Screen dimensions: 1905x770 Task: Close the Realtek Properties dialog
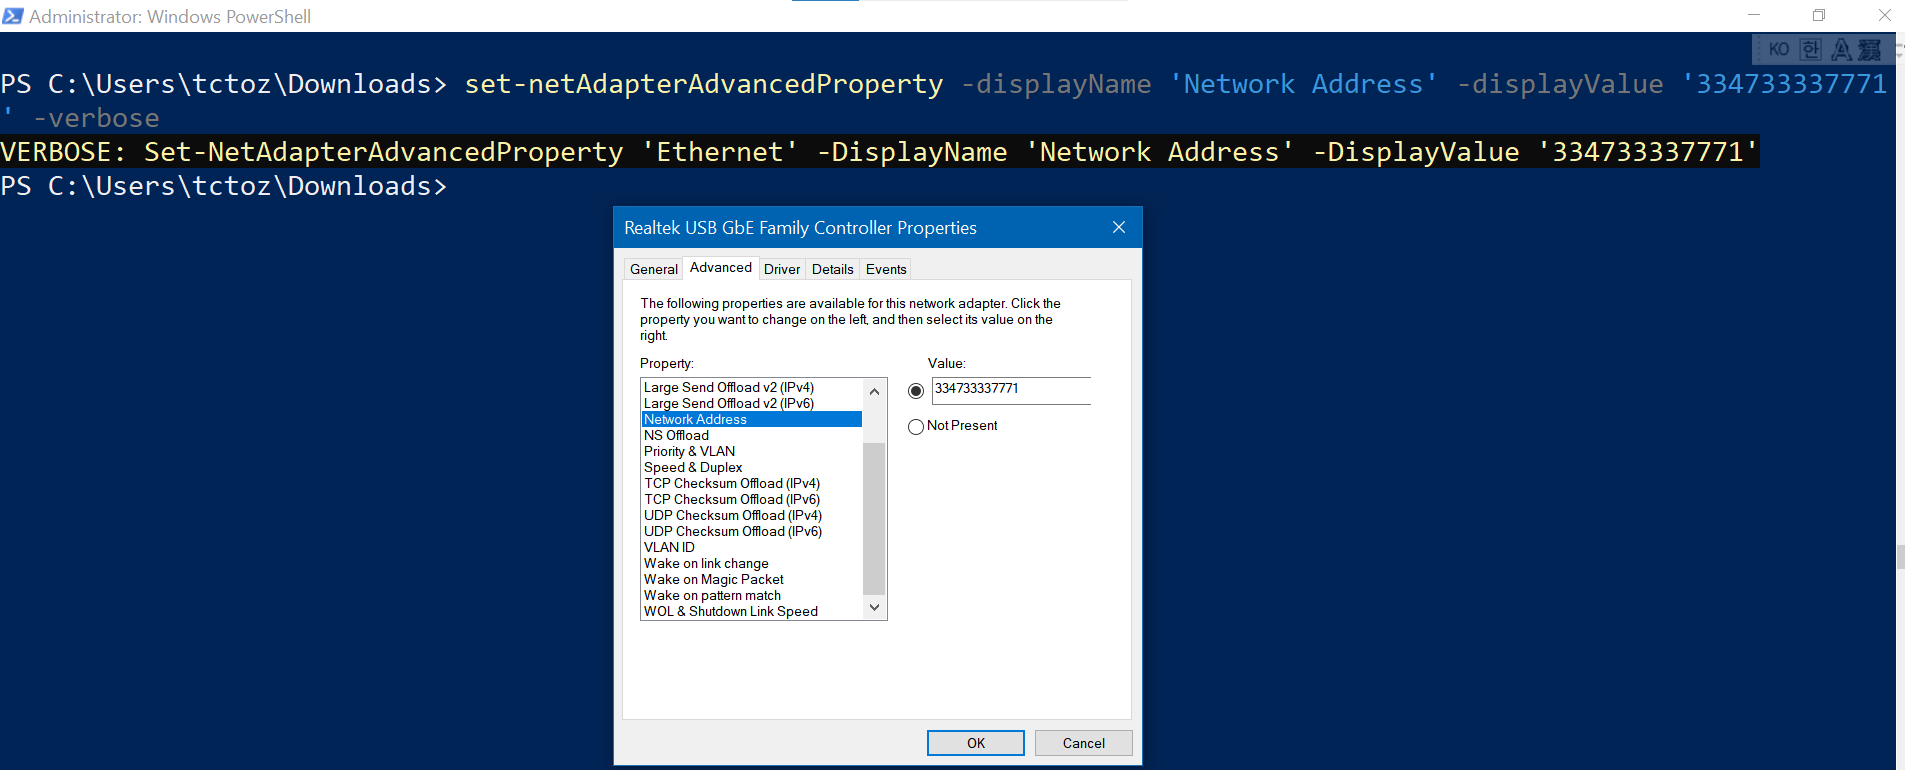click(x=1119, y=228)
